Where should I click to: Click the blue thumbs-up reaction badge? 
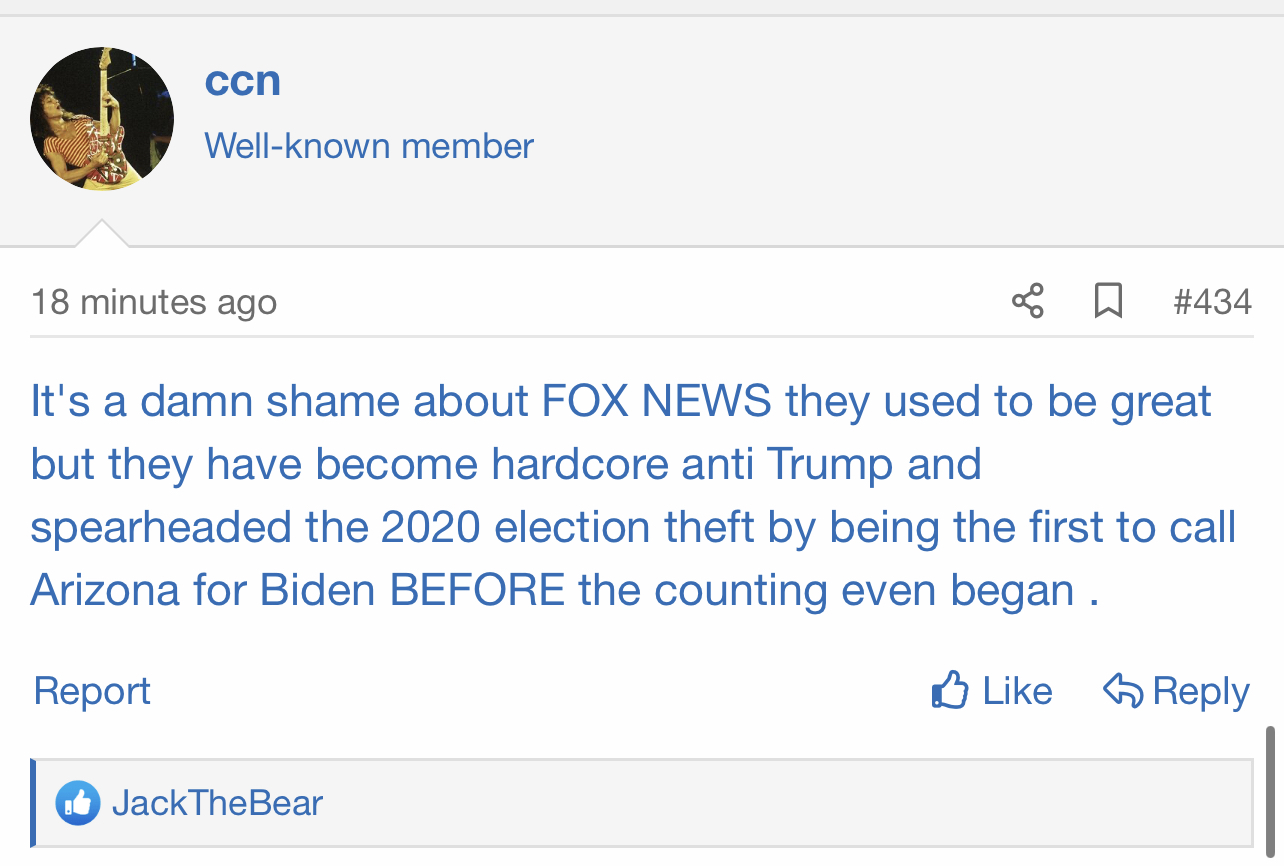[78, 803]
